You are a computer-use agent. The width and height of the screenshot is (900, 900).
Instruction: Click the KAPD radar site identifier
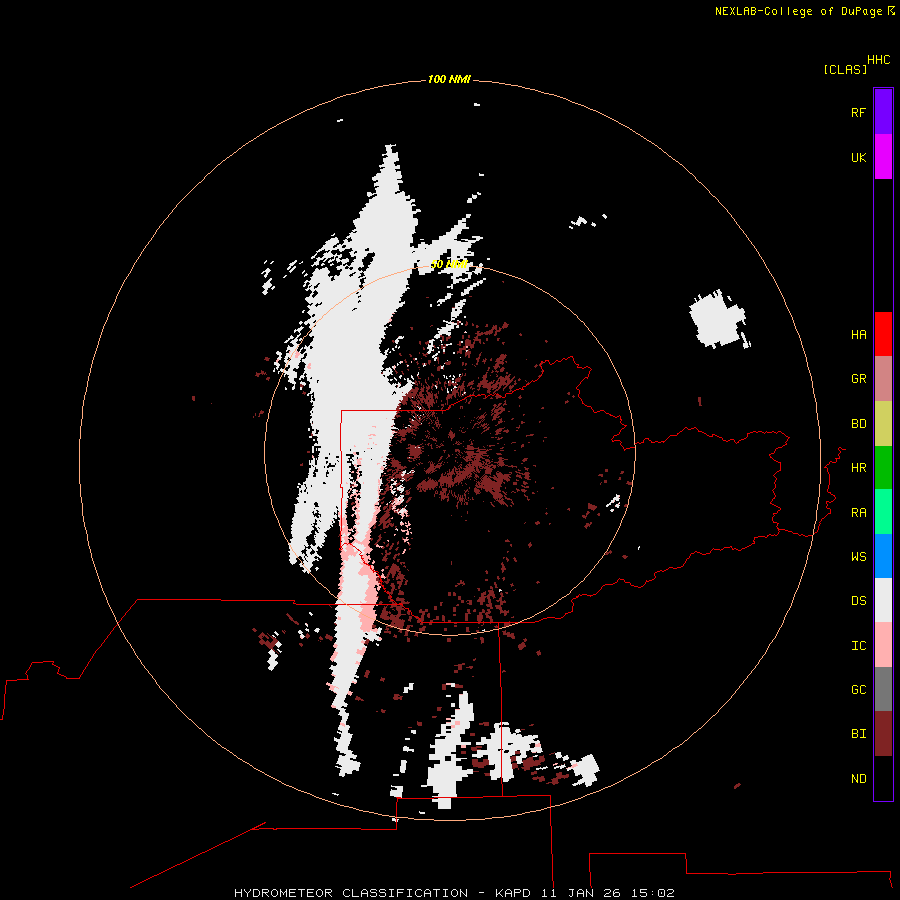pos(513,893)
